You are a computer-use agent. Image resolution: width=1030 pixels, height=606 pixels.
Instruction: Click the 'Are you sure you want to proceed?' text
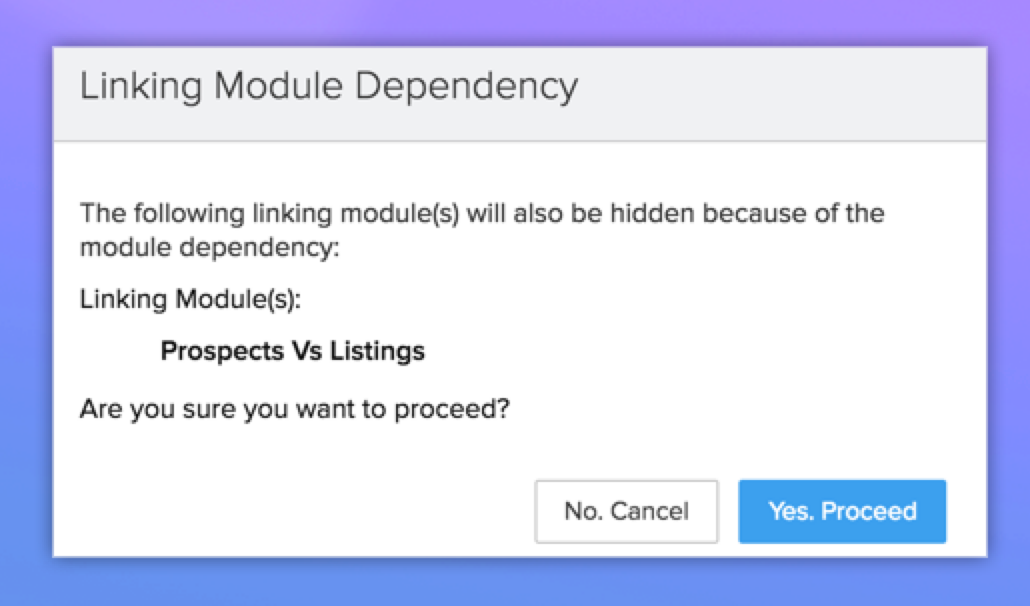pyautogui.click(x=295, y=409)
